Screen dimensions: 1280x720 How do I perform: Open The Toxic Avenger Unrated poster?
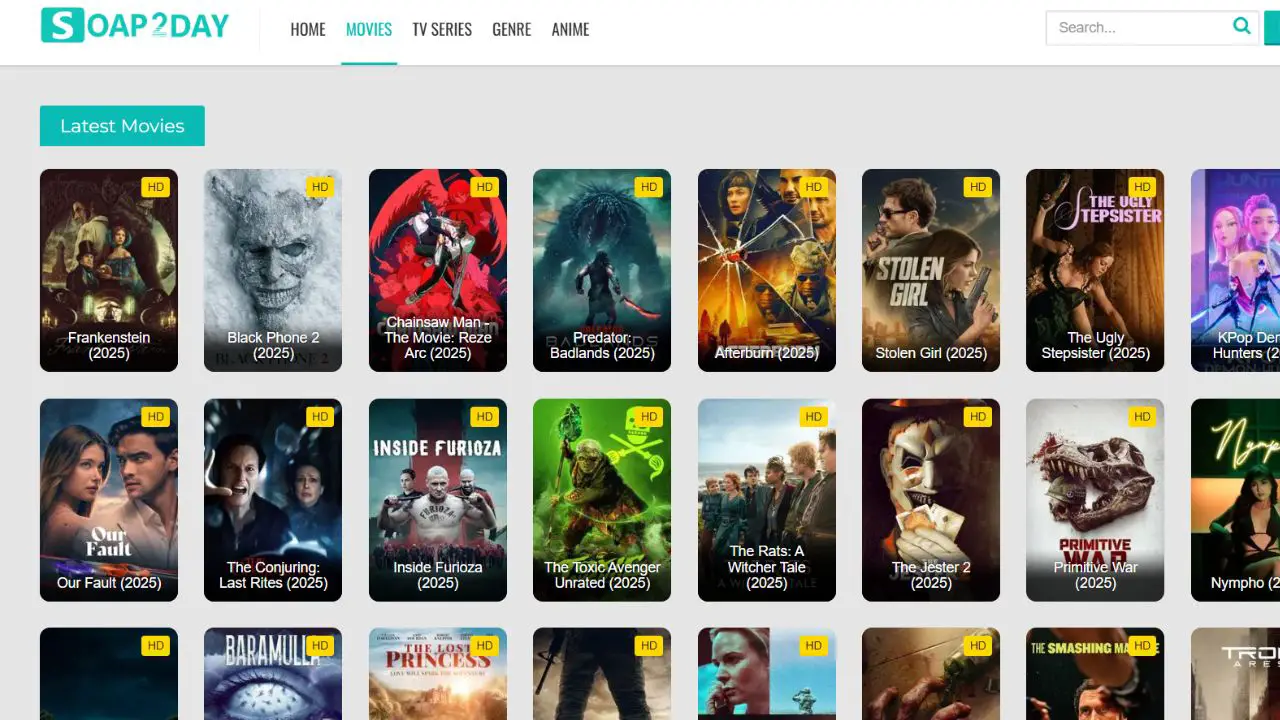[x=602, y=500]
